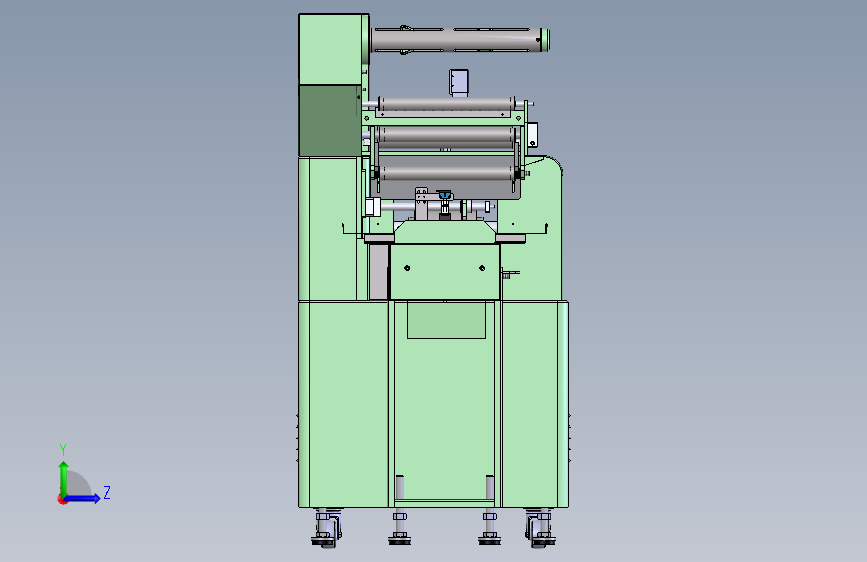Select the right screw on the center front box
Screen dimensions: 867x562
(482, 268)
